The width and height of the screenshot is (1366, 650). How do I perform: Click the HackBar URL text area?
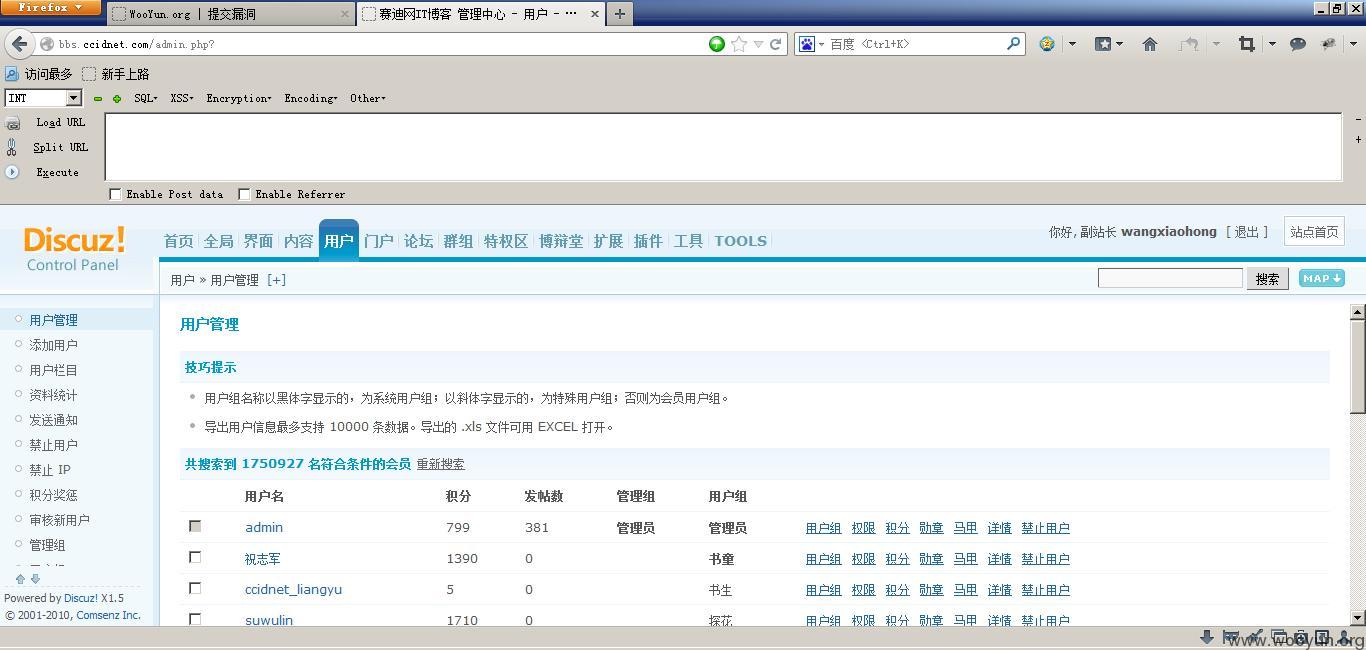[723, 147]
